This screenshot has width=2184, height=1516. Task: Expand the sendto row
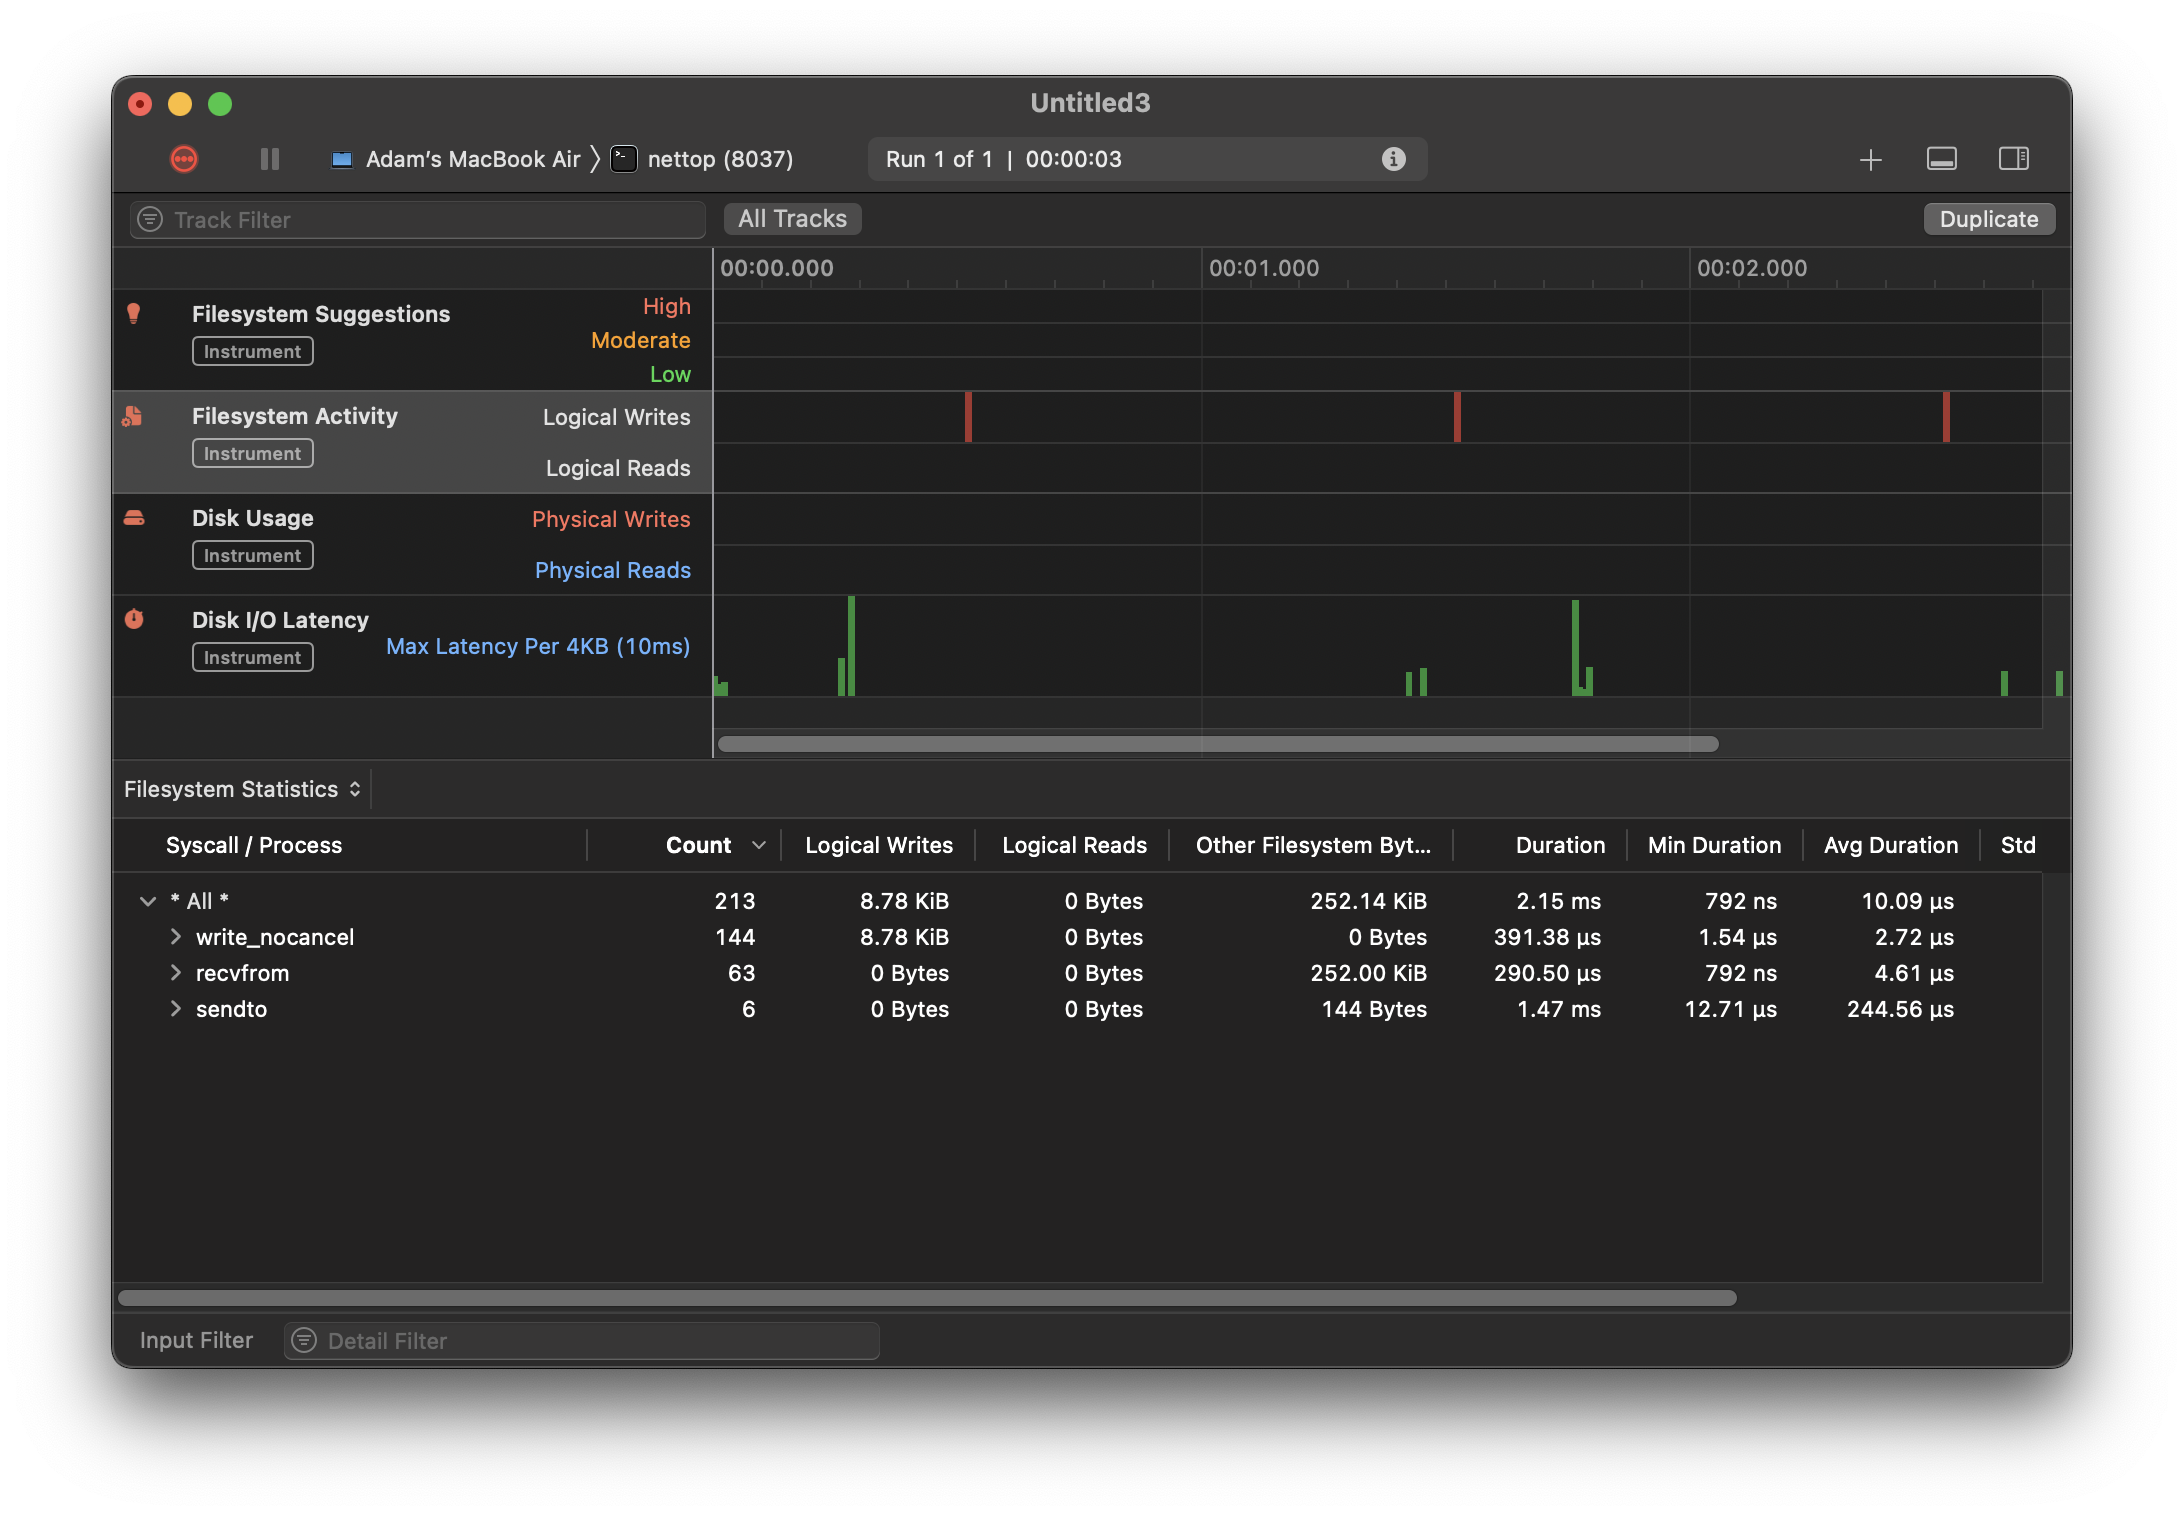(176, 1008)
